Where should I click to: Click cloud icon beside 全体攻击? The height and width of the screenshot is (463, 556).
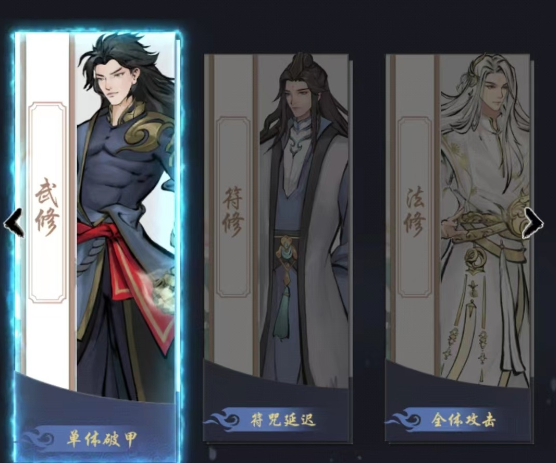pos(403,420)
